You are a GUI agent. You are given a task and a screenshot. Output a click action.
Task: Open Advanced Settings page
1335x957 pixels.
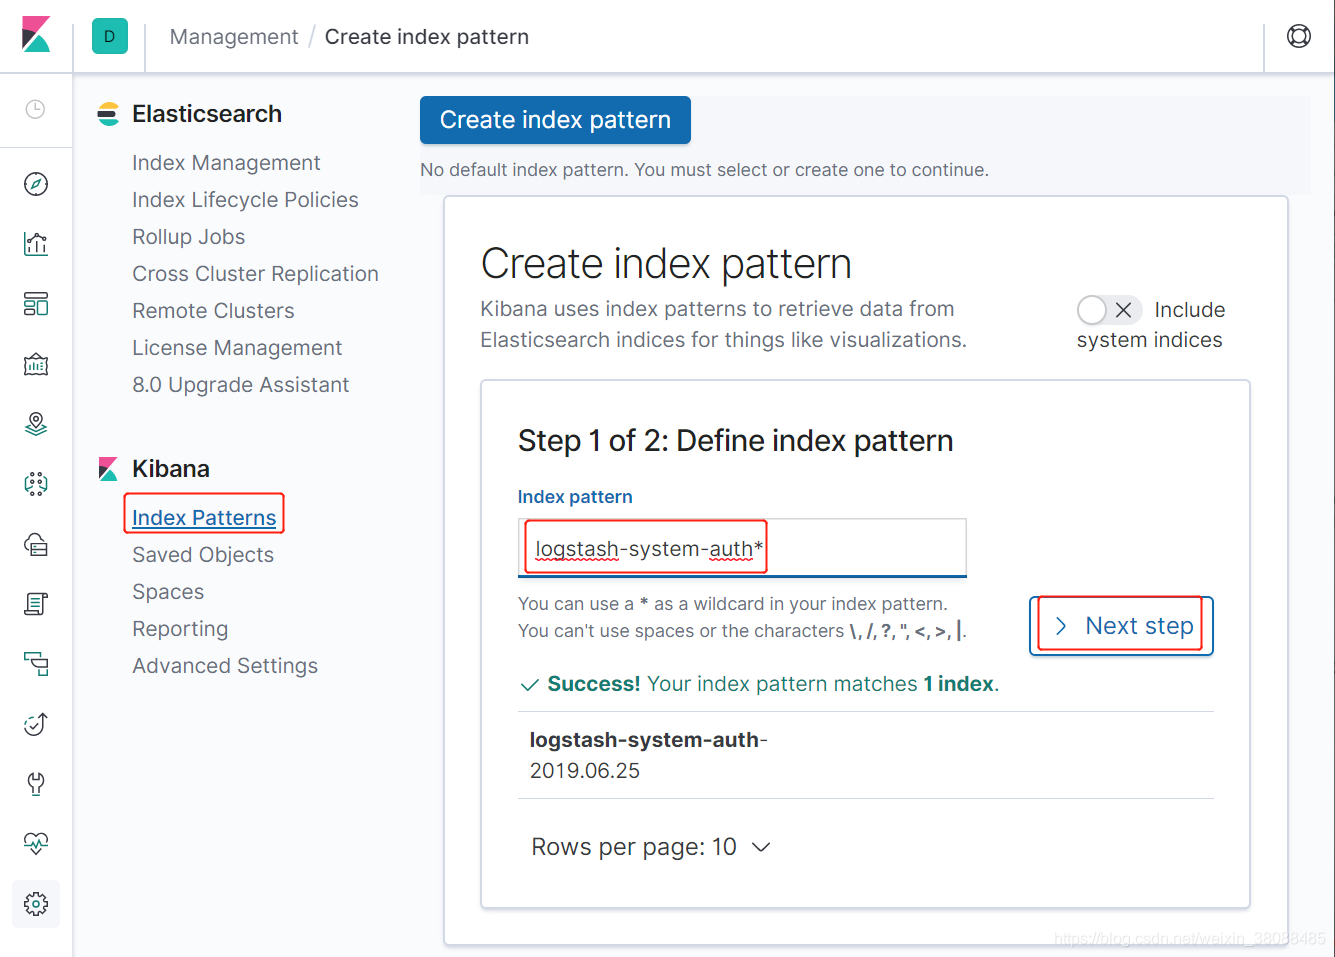(x=225, y=666)
